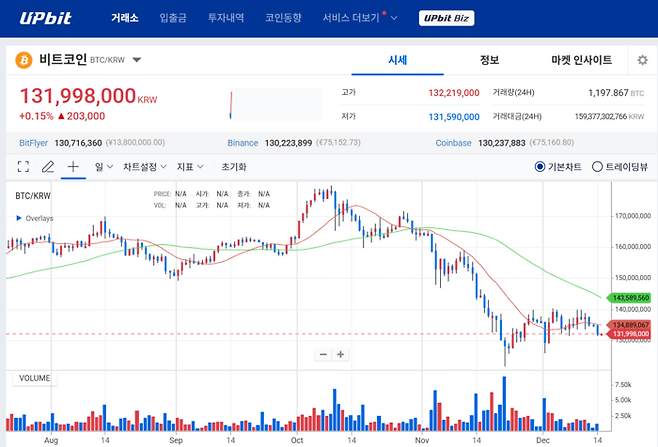Click the Oct label on time axis

[x=297, y=440]
